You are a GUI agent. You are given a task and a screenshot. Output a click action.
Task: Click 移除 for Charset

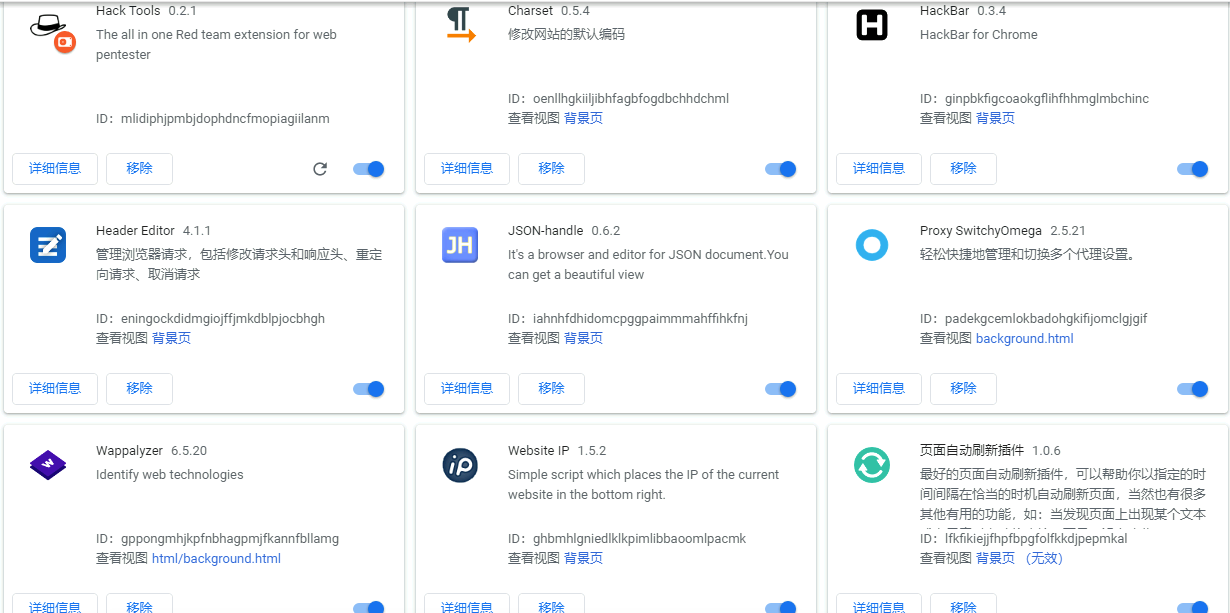pos(552,169)
